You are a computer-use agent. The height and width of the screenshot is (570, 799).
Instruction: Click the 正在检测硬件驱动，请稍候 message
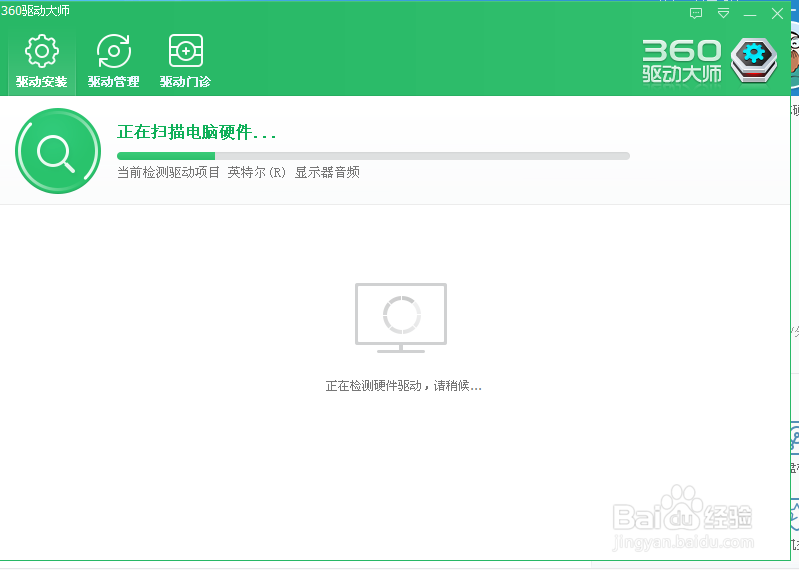403,386
